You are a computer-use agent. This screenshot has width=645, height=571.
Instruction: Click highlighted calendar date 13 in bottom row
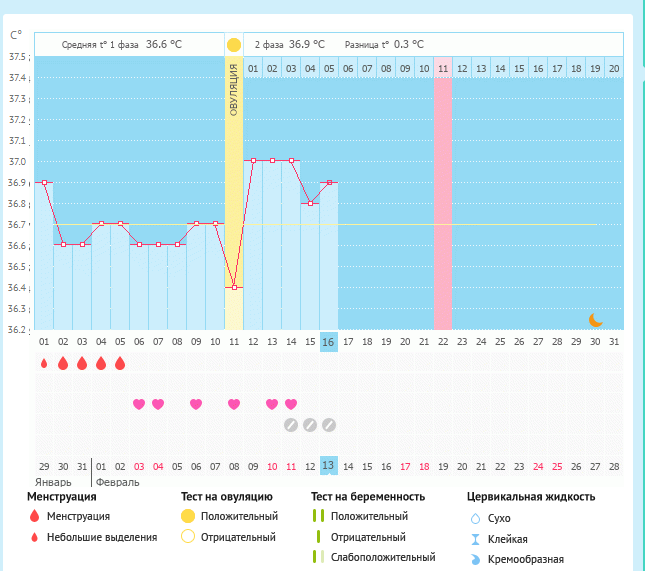tap(329, 466)
